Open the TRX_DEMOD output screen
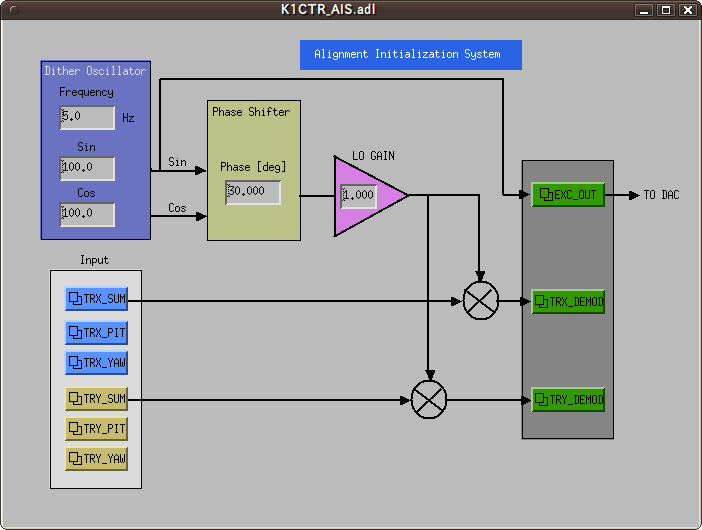This screenshot has width=702, height=530. [x=568, y=301]
